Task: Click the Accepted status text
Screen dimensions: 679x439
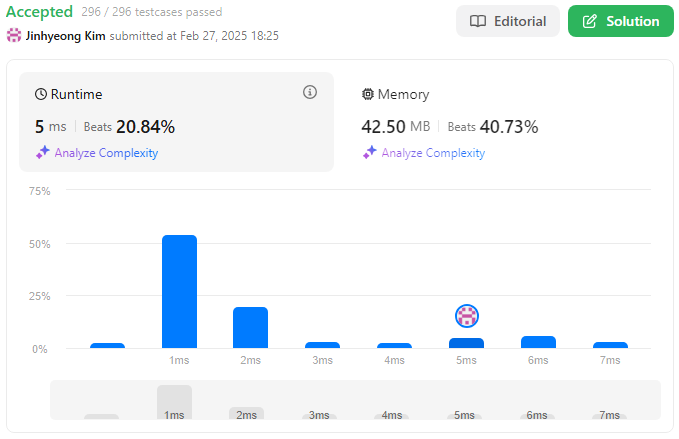Action: 39,12
